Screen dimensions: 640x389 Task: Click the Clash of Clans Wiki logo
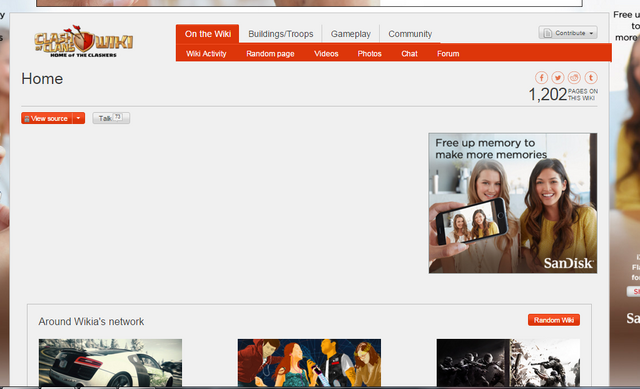[x=84, y=41]
